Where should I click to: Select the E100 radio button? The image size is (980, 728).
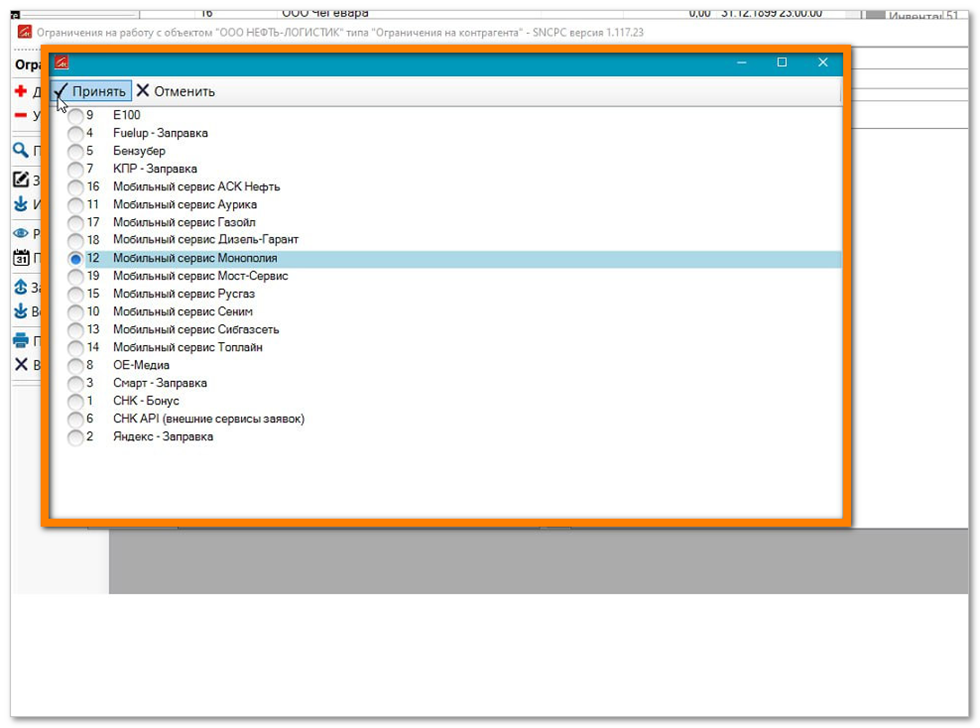pos(76,116)
